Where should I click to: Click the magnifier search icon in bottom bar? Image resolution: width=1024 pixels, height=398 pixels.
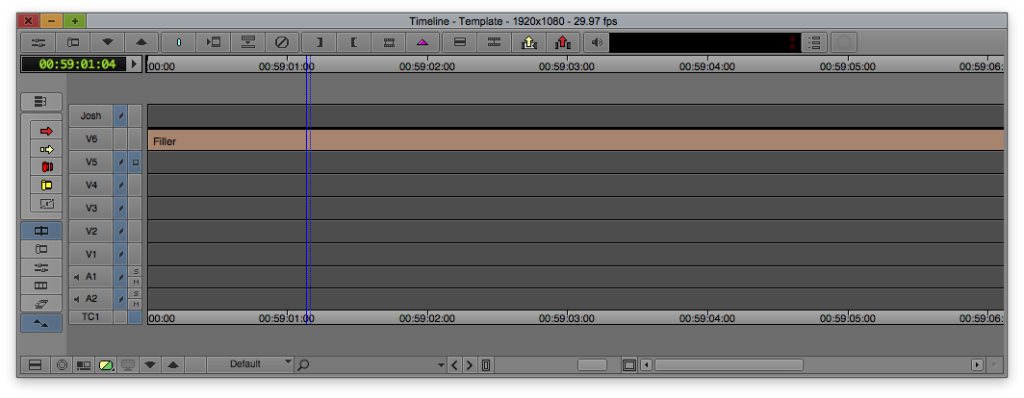pos(303,365)
